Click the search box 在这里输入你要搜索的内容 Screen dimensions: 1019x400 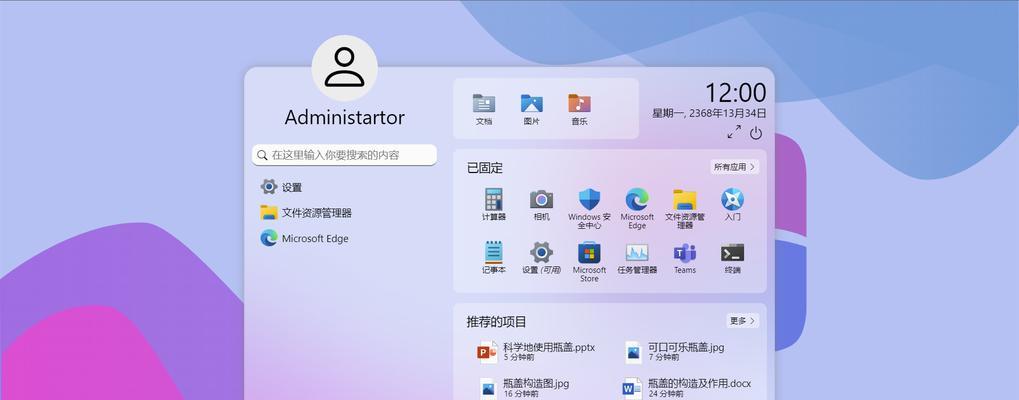coord(344,155)
